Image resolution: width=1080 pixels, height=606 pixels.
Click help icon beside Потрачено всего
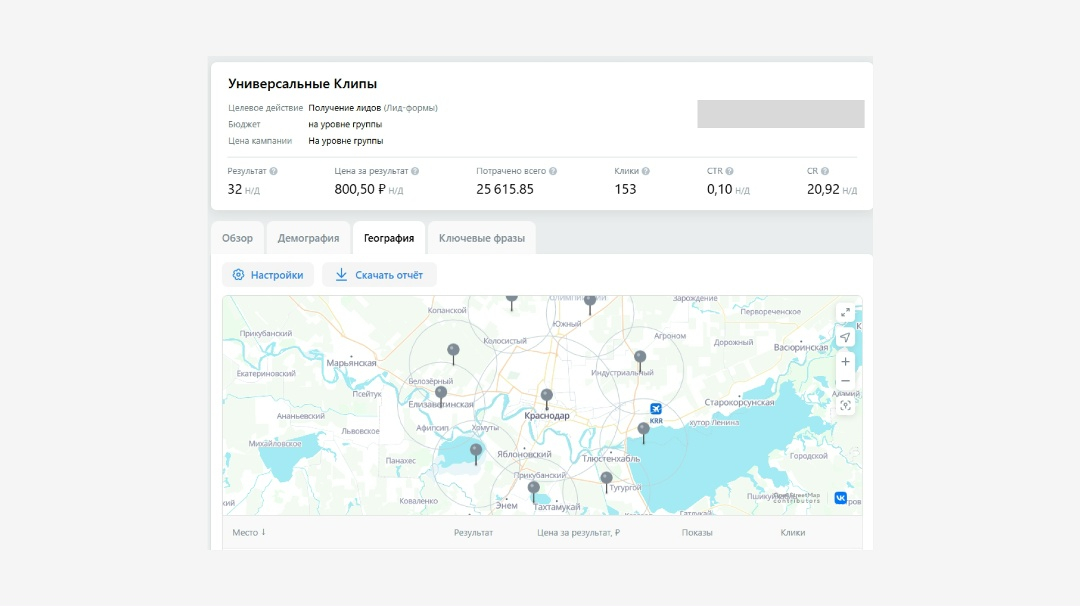[553, 171]
